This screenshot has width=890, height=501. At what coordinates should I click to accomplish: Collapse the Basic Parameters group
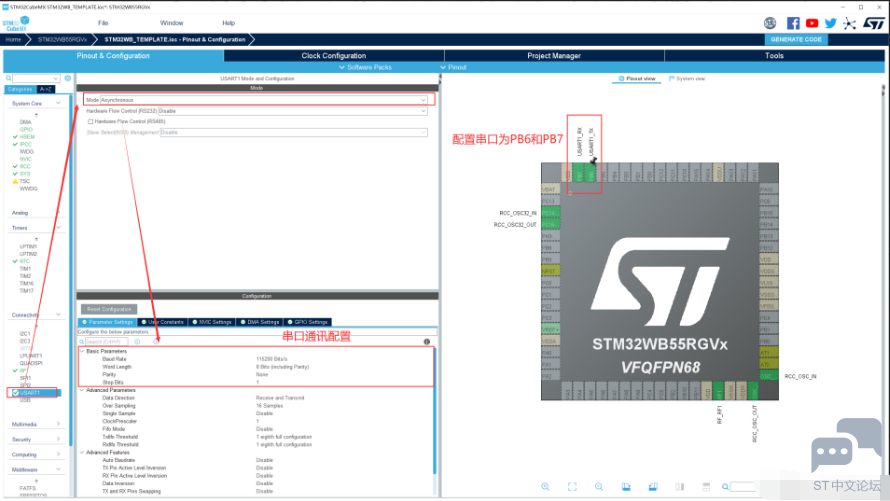(x=82, y=351)
